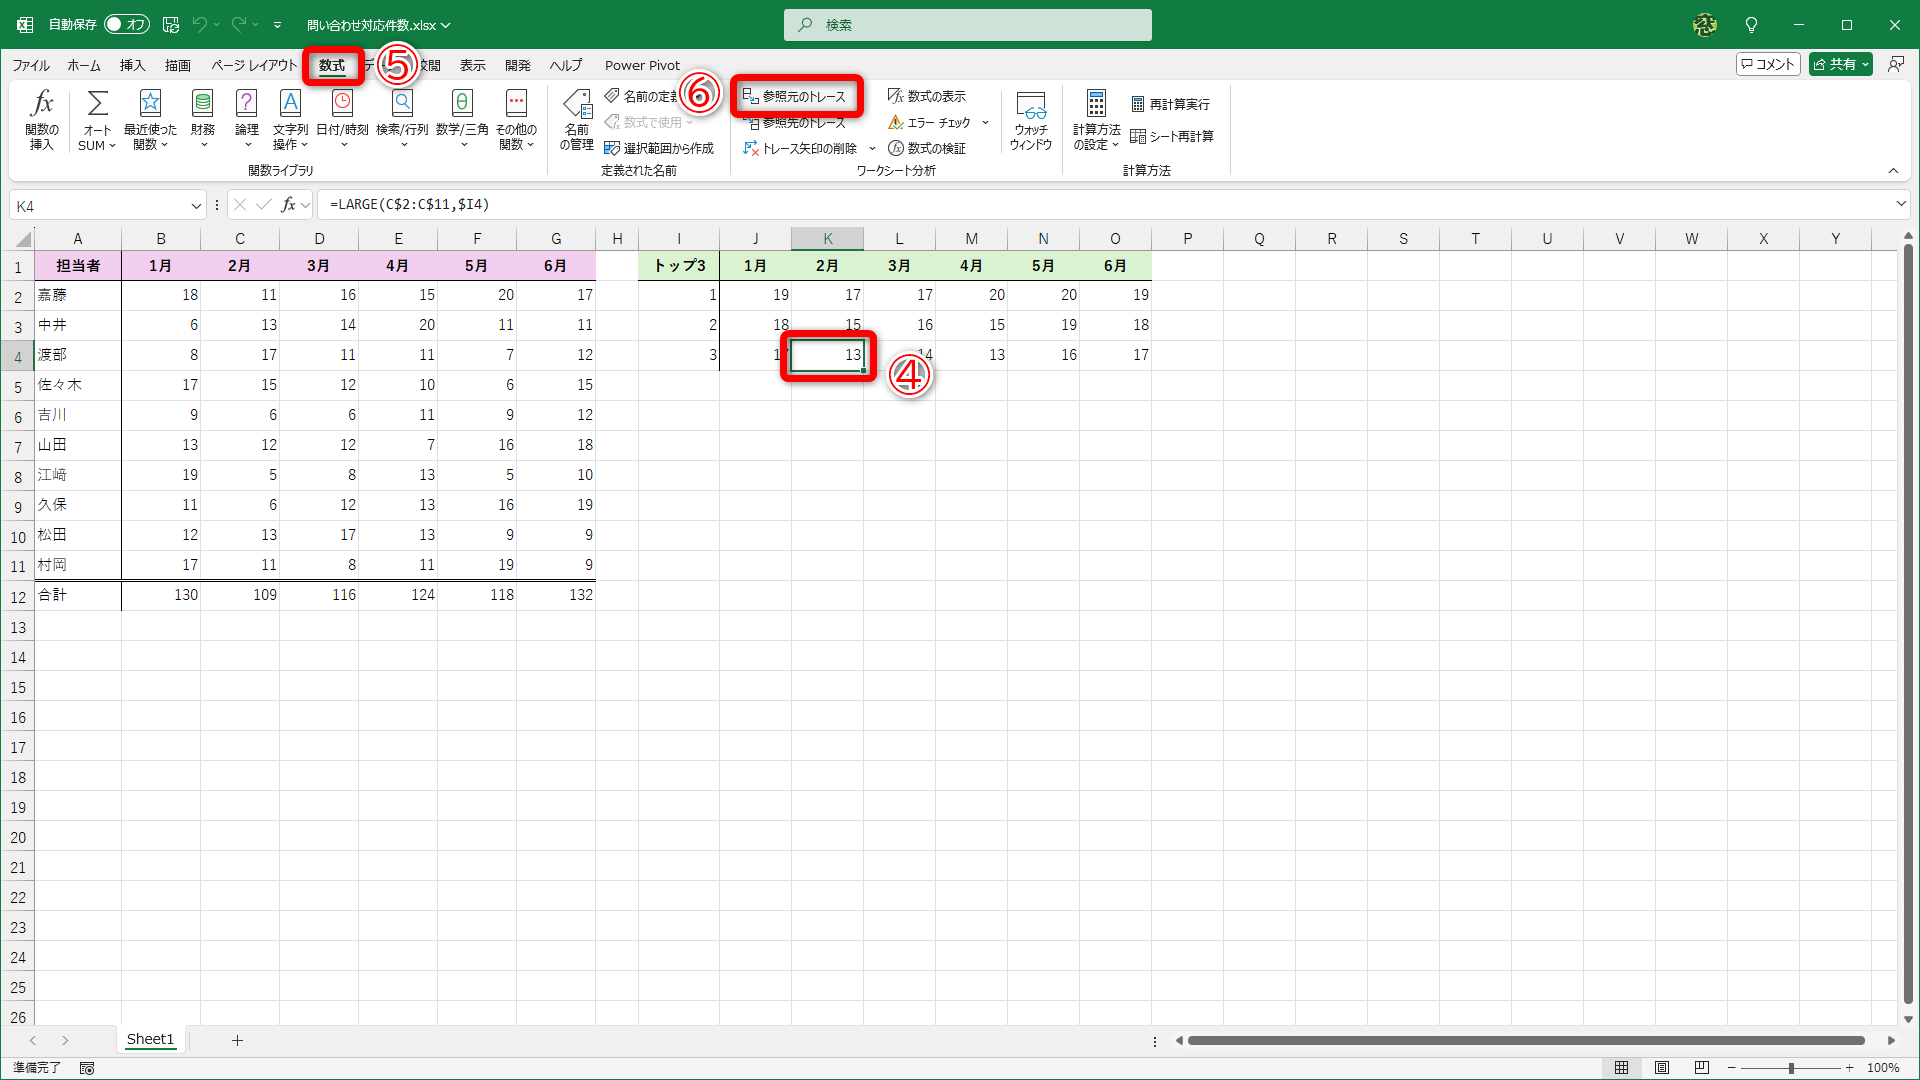
Task: Toggle the AutoSave (自動保存) switch
Action: [127, 24]
